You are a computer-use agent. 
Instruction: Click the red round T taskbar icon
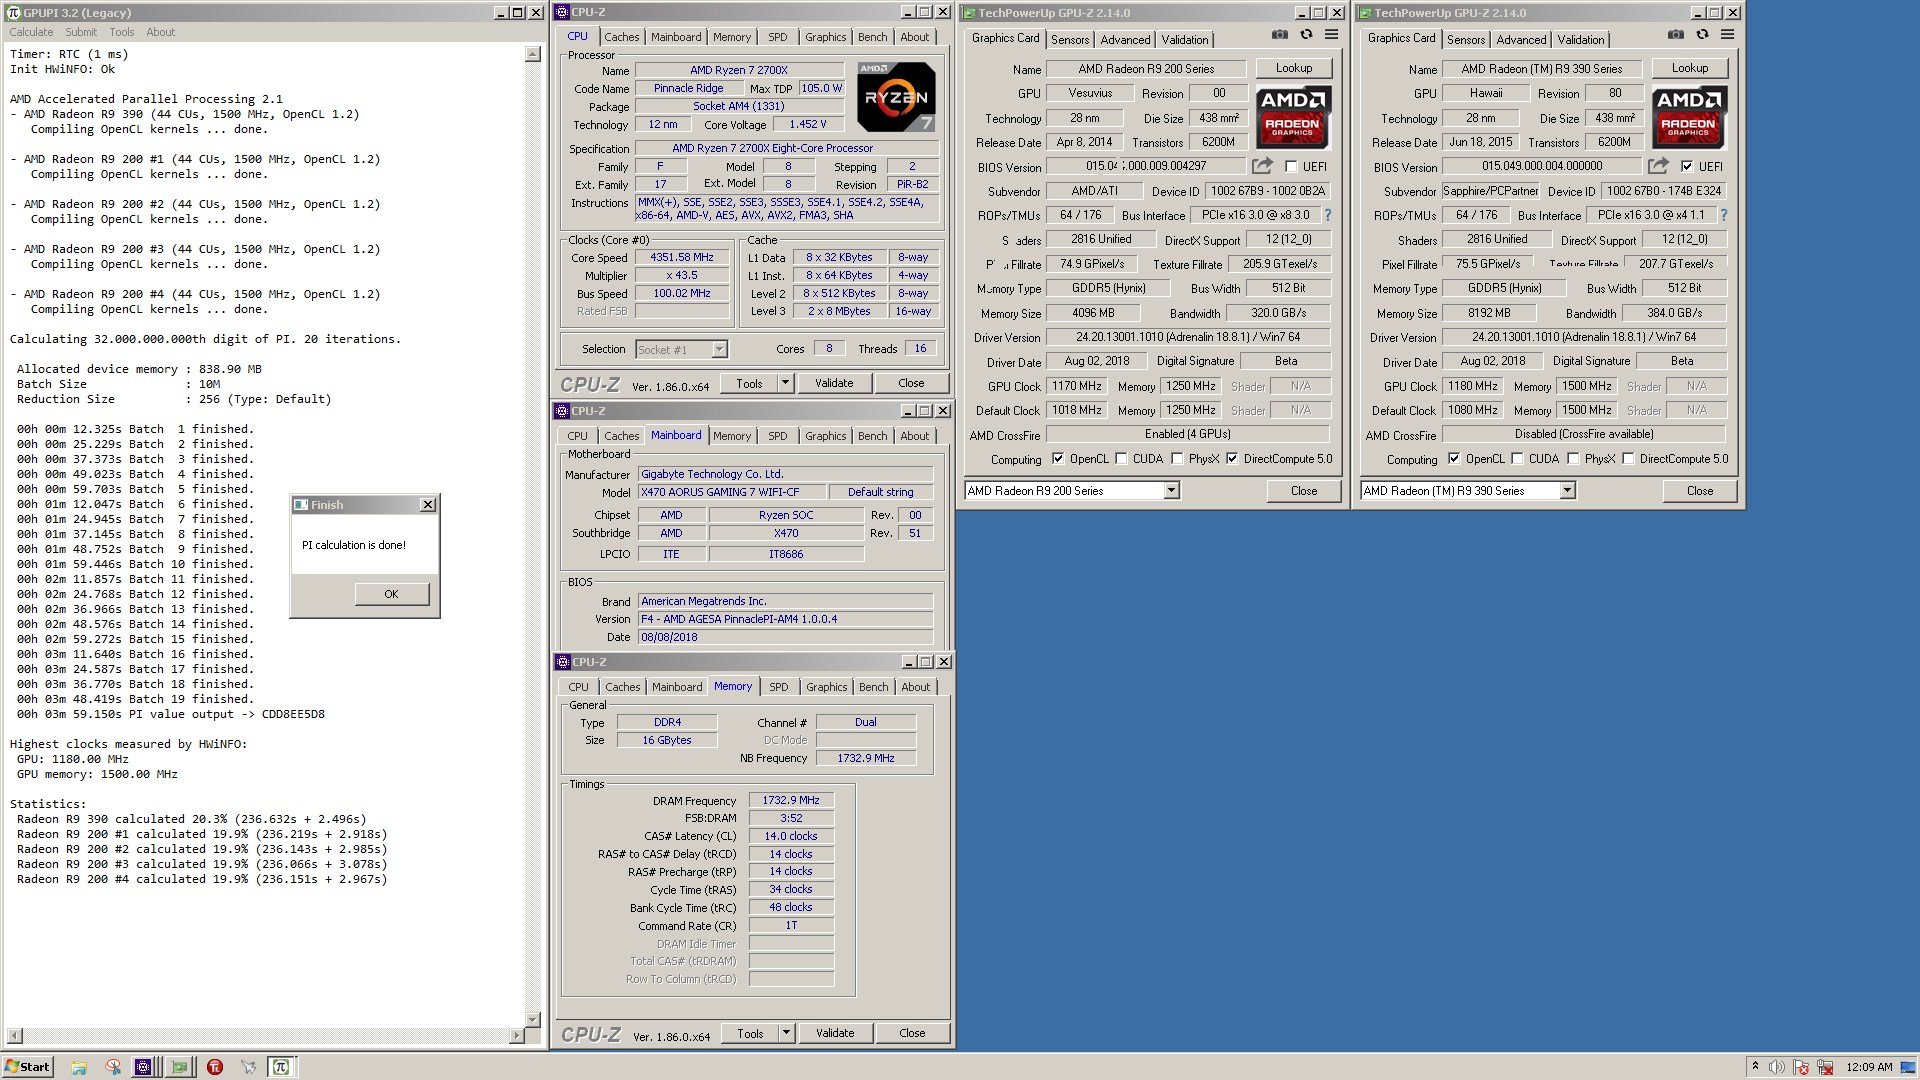coord(214,1067)
